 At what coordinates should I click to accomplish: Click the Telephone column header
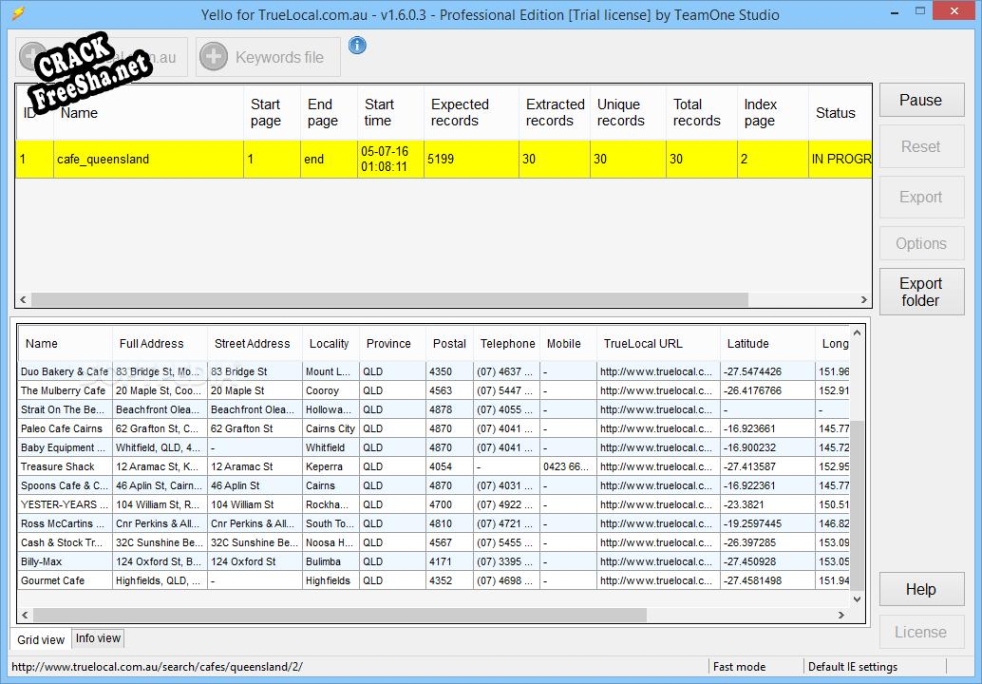(x=508, y=343)
